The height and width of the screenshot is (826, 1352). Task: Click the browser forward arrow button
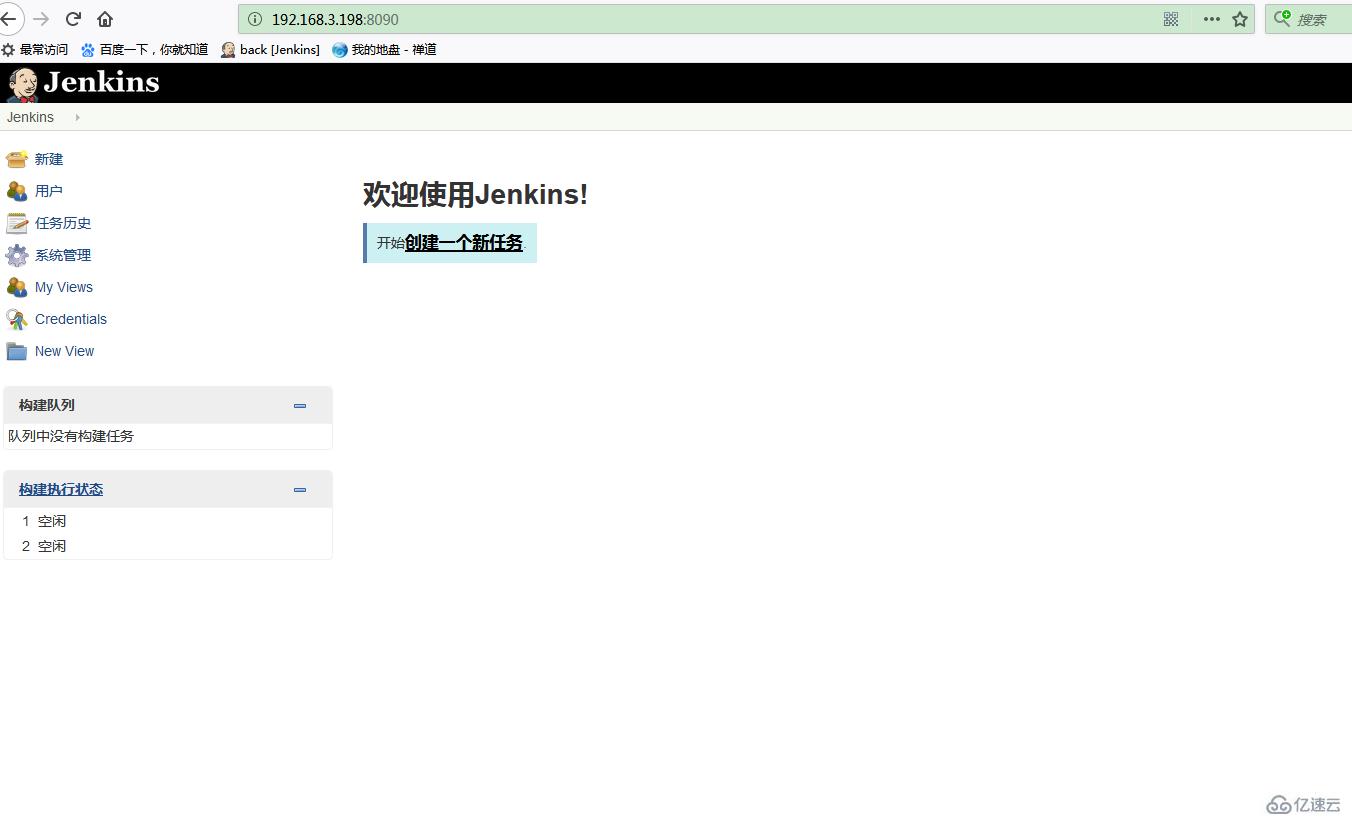tap(41, 19)
